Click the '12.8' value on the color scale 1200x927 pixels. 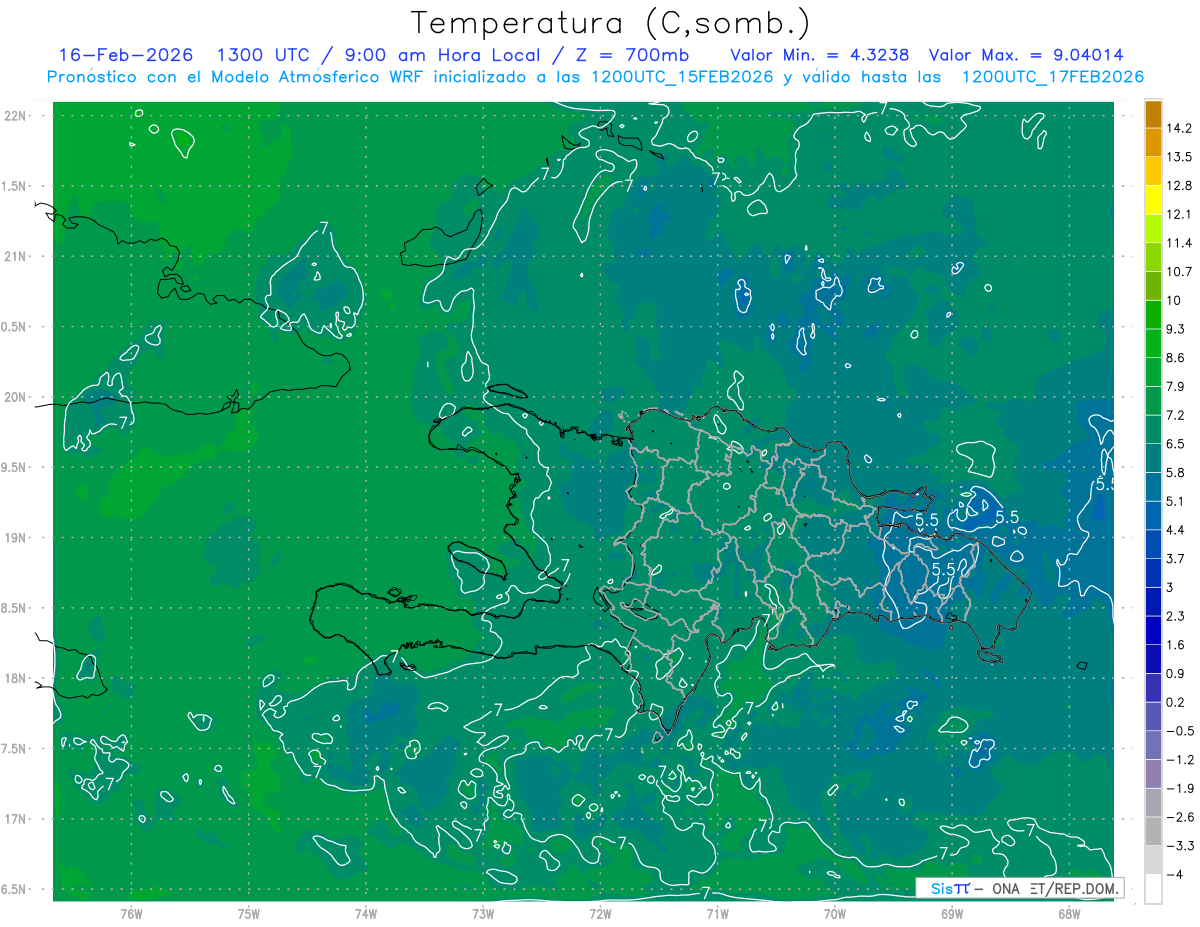[1179, 186]
